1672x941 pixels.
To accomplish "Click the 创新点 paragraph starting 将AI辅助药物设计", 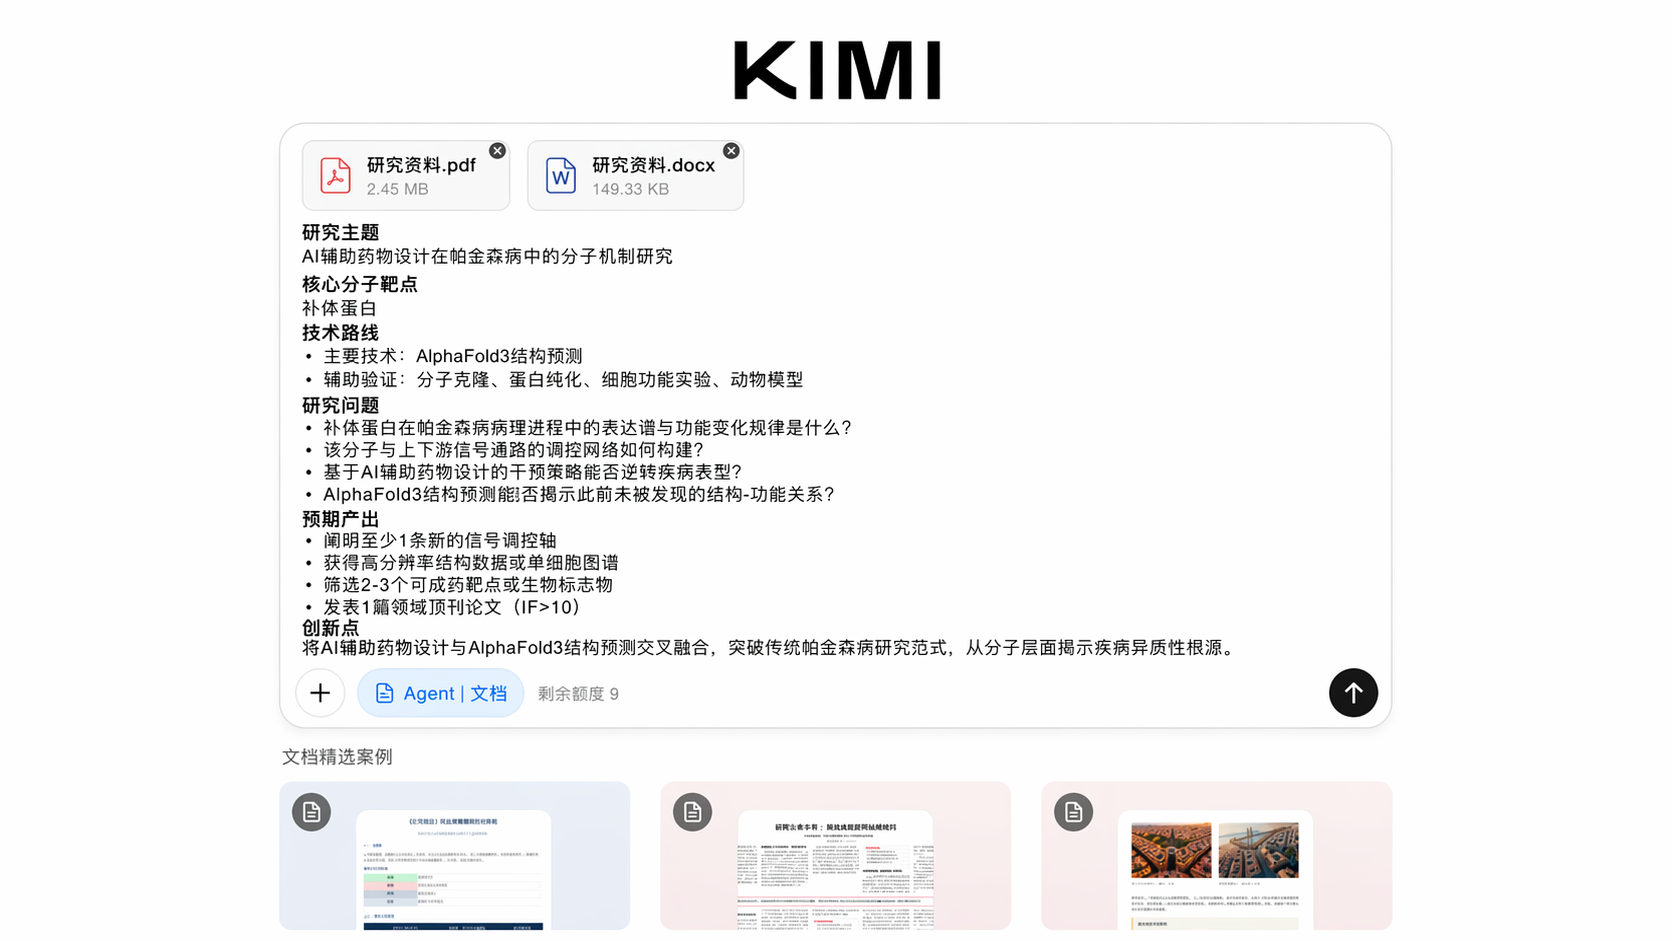I will pos(771,648).
